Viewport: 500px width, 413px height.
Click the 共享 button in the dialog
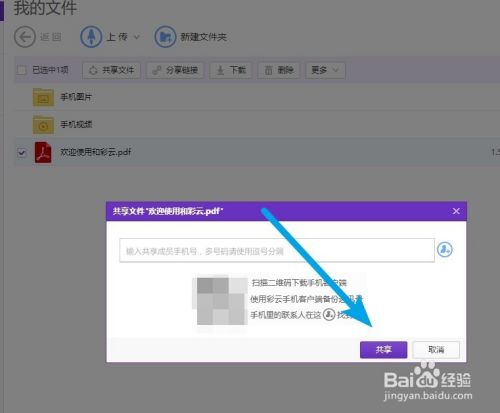(383, 350)
